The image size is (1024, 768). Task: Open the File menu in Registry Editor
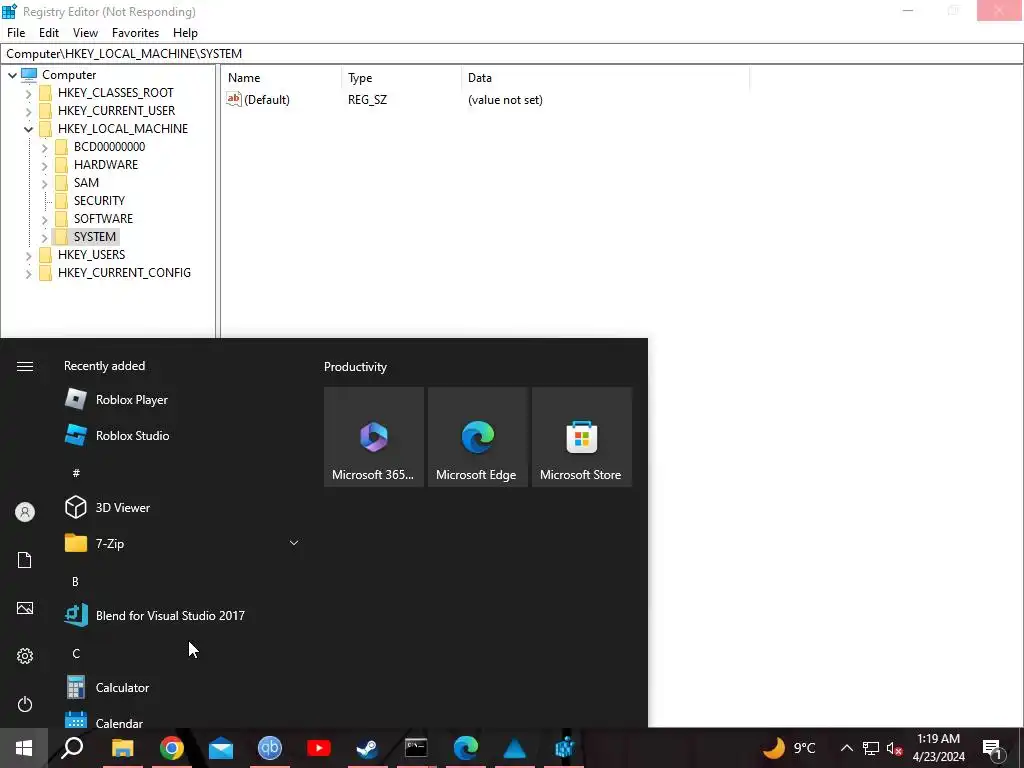16,33
